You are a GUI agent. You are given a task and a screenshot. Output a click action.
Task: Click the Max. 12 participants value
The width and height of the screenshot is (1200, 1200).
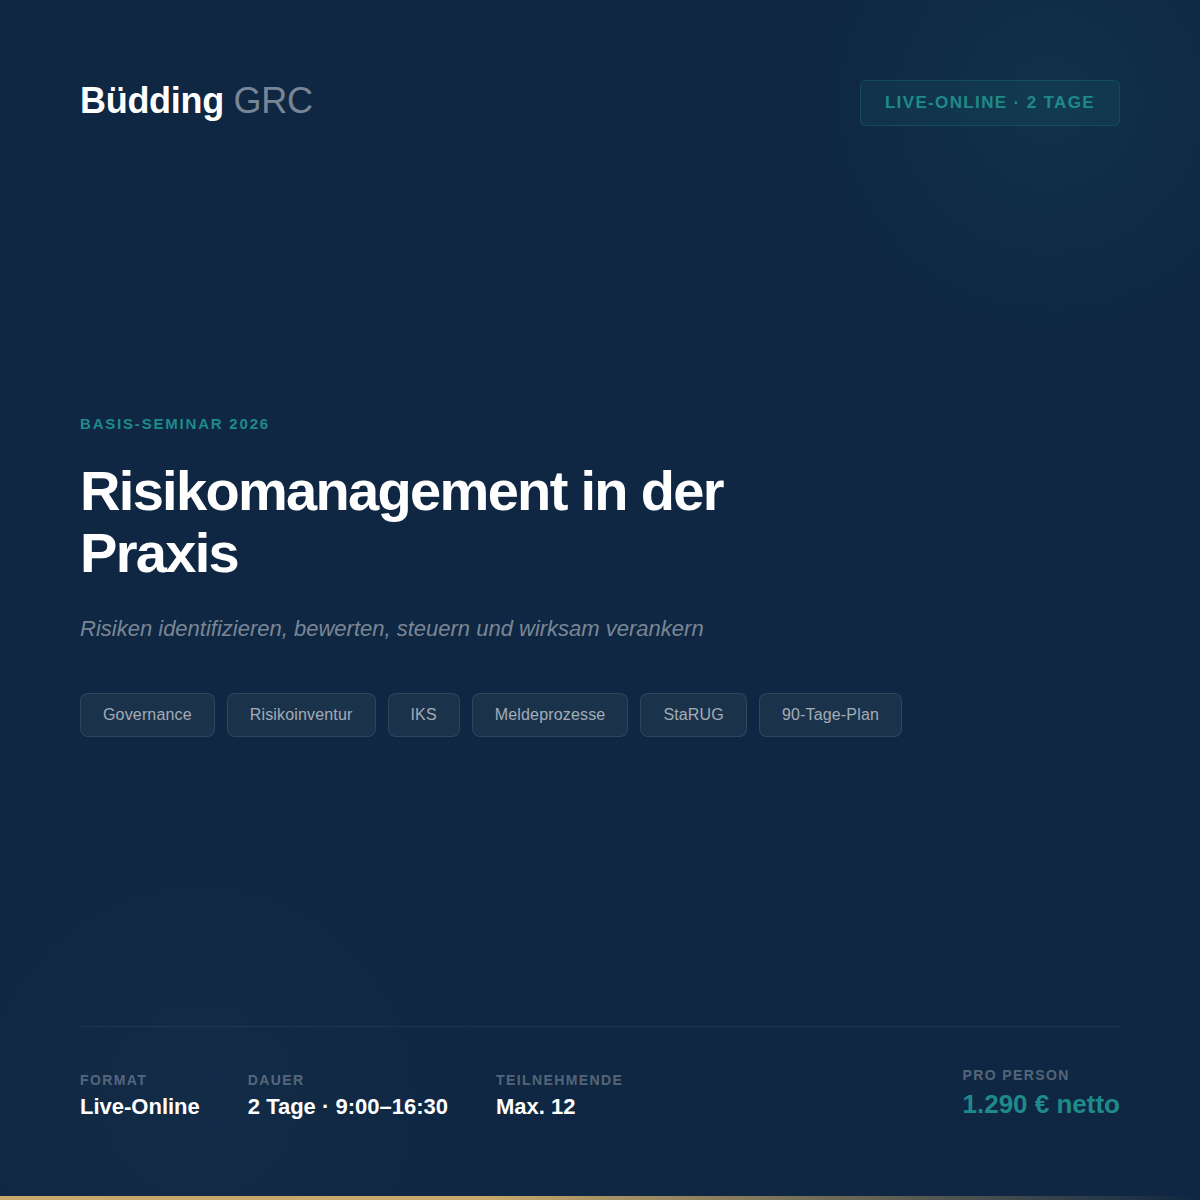pyautogui.click(x=536, y=1107)
